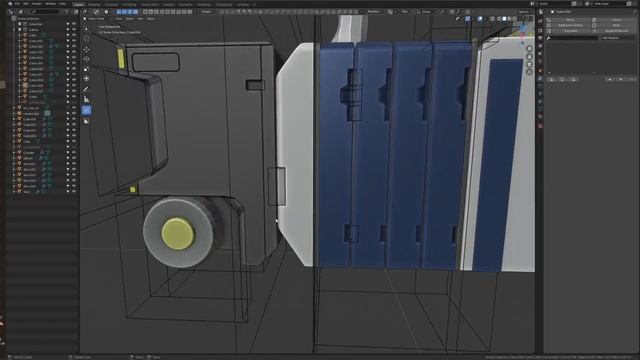Toggle viewport gizmos button
The image size is (640, 360).
click(468, 19)
